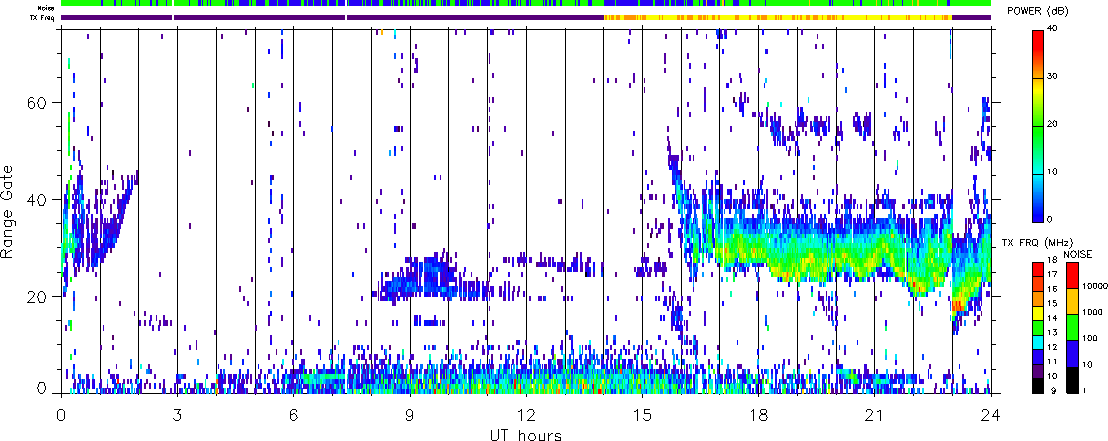Click the TX FRQ frequency colorbar

pos(1038,327)
